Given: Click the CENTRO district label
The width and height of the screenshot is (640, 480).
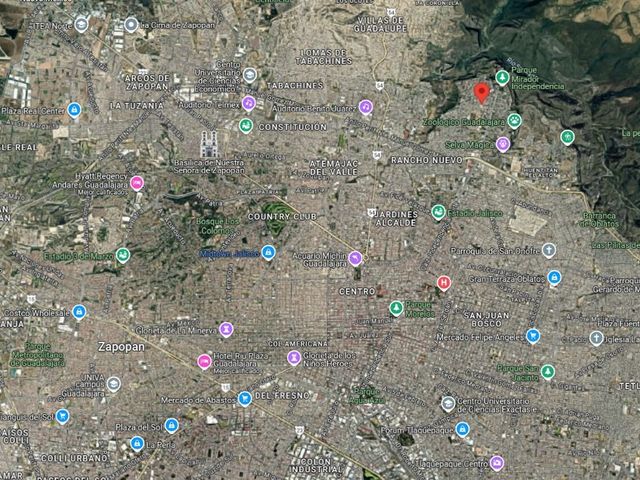Looking at the screenshot, I should click(357, 291).
